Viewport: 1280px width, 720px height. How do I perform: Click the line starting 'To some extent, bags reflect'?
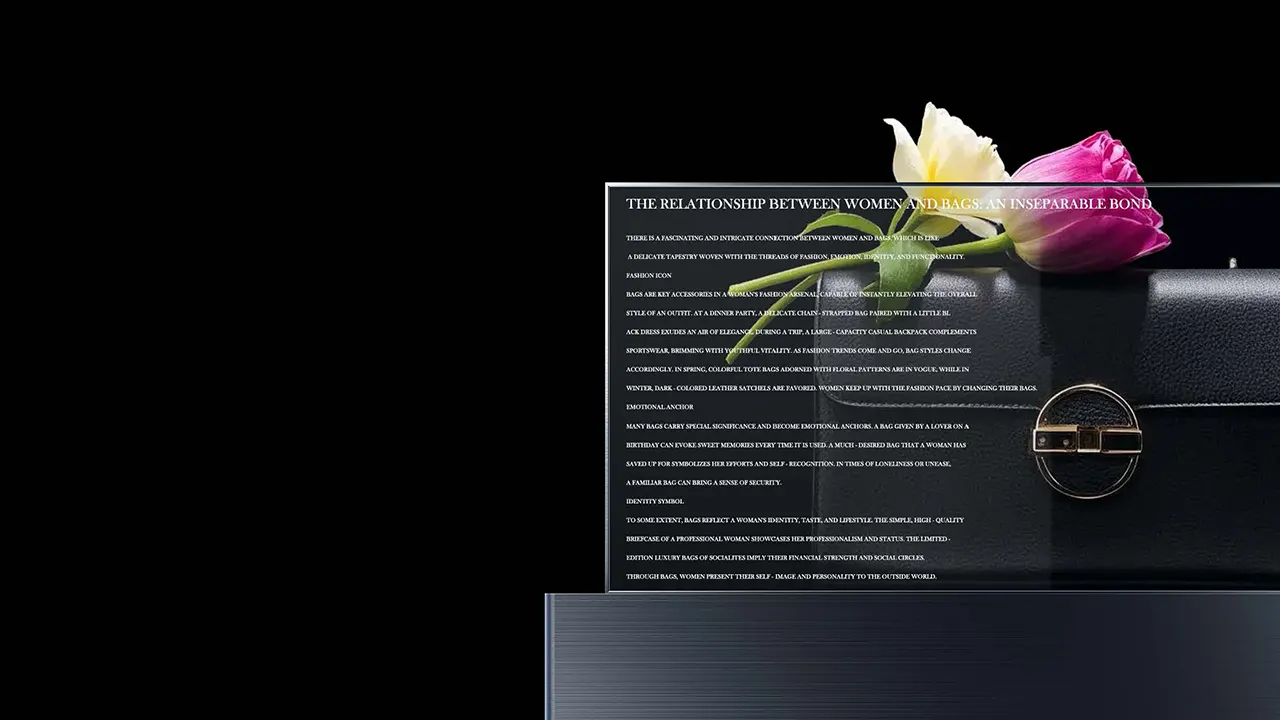(794, 520)
